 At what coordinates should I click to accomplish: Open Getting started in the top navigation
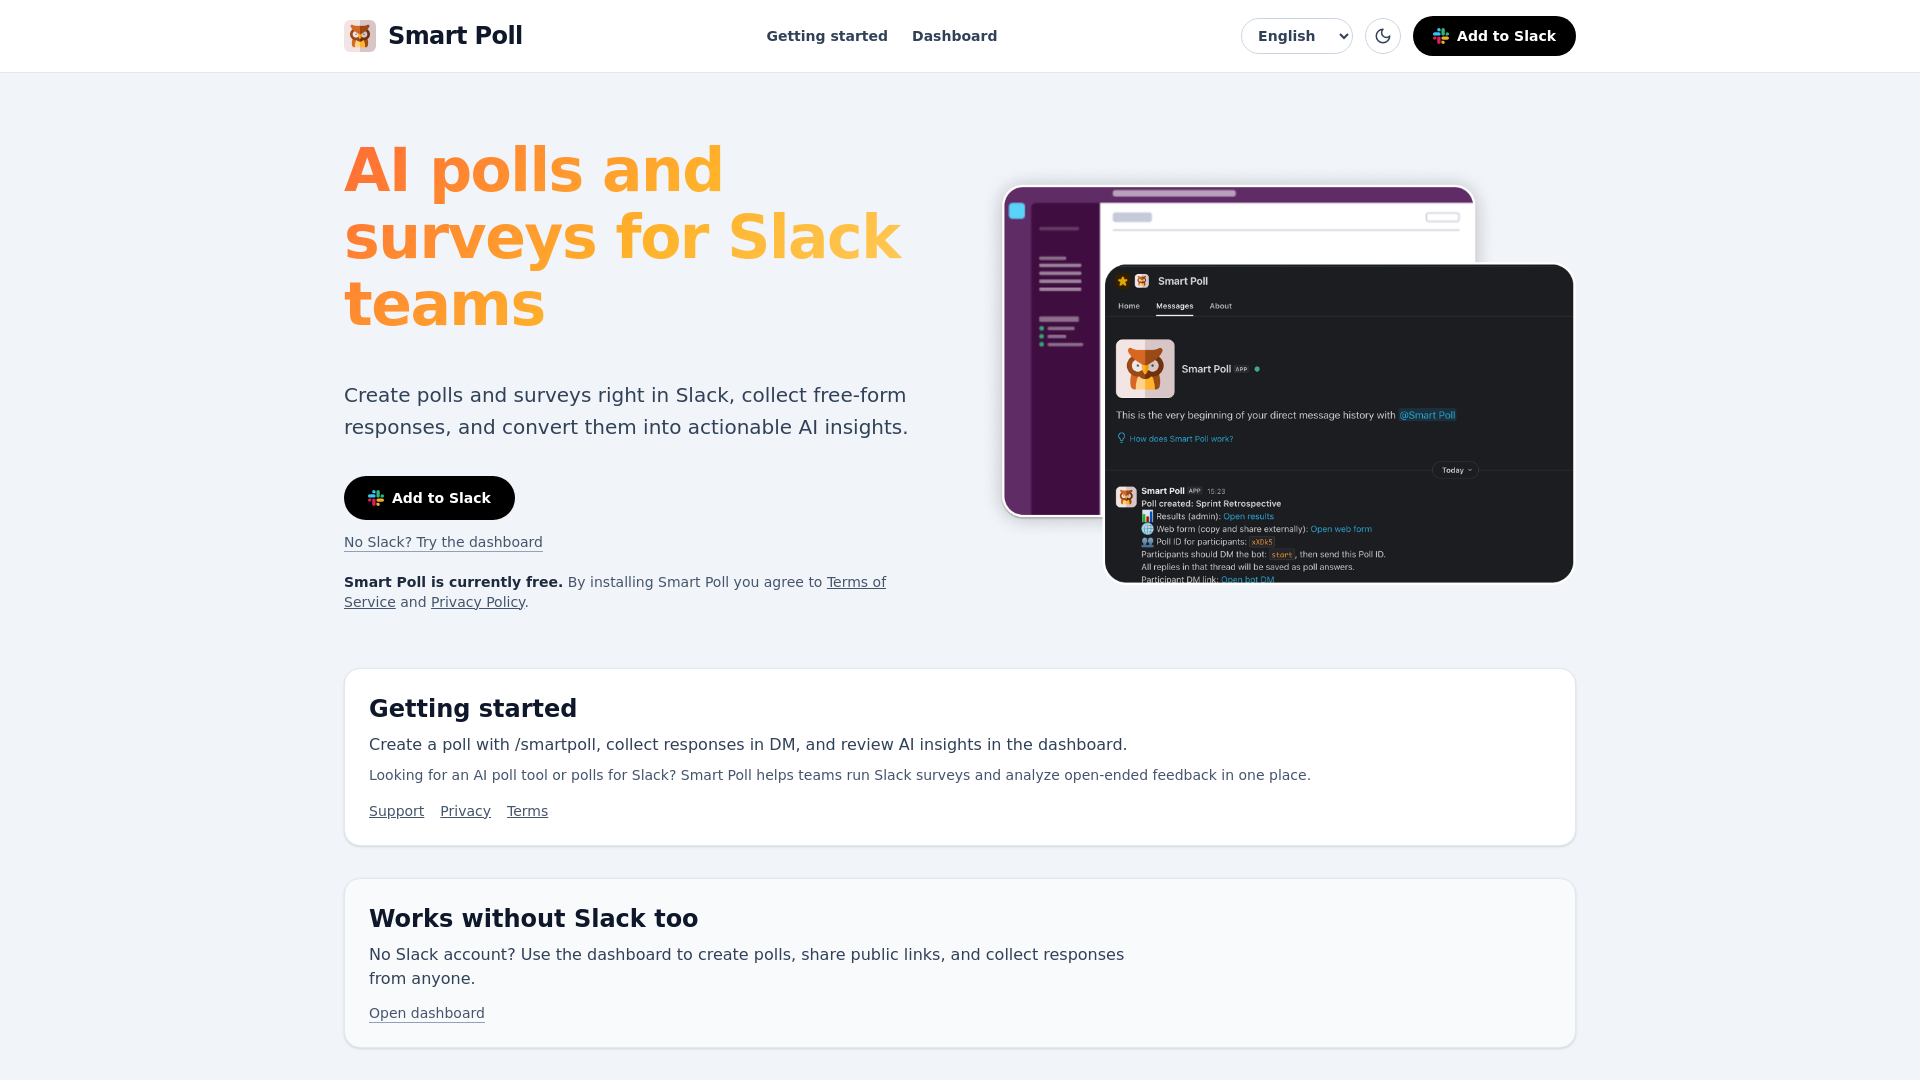pyautogui.click(x=827, y=36)
